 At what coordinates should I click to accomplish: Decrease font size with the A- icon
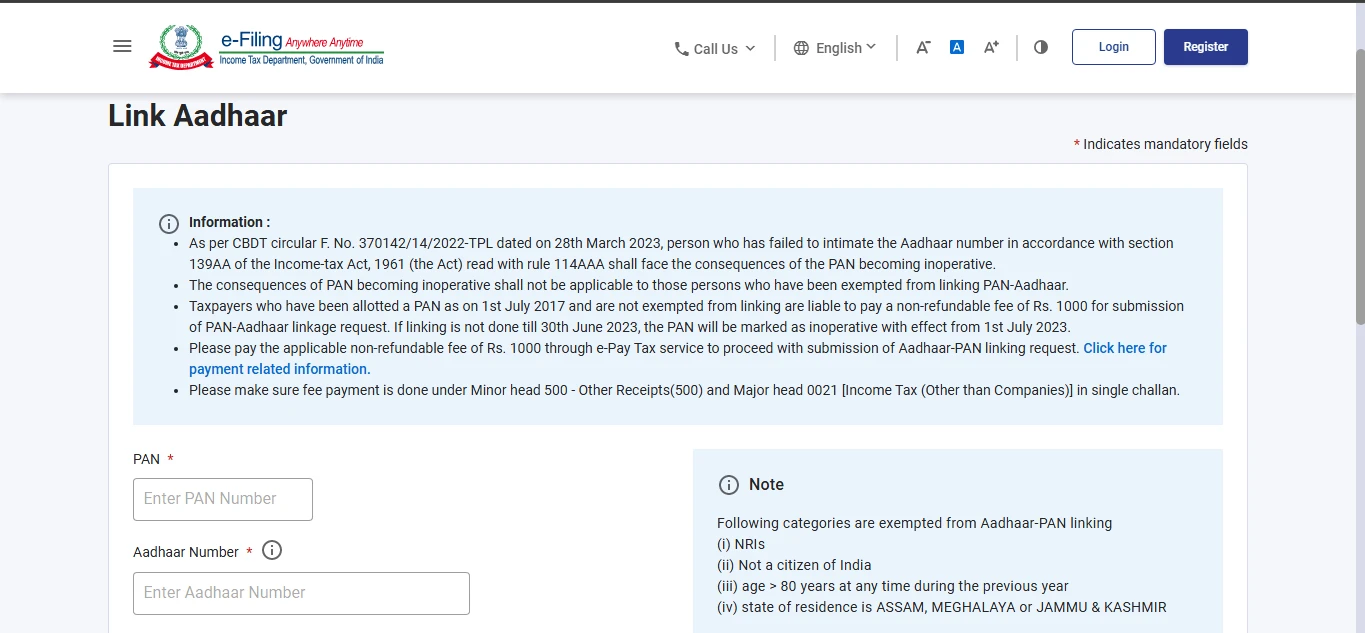pyautogui.click(x=923, y=47)
